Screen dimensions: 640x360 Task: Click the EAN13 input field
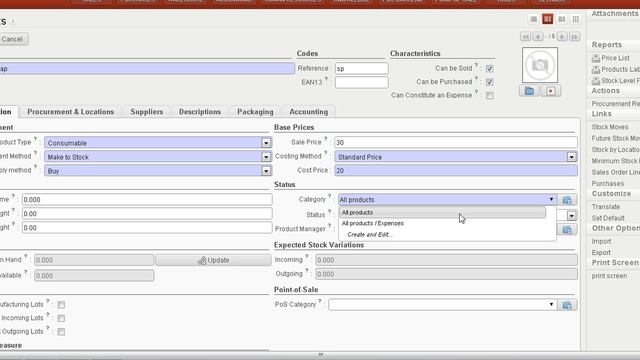(362, 82)
